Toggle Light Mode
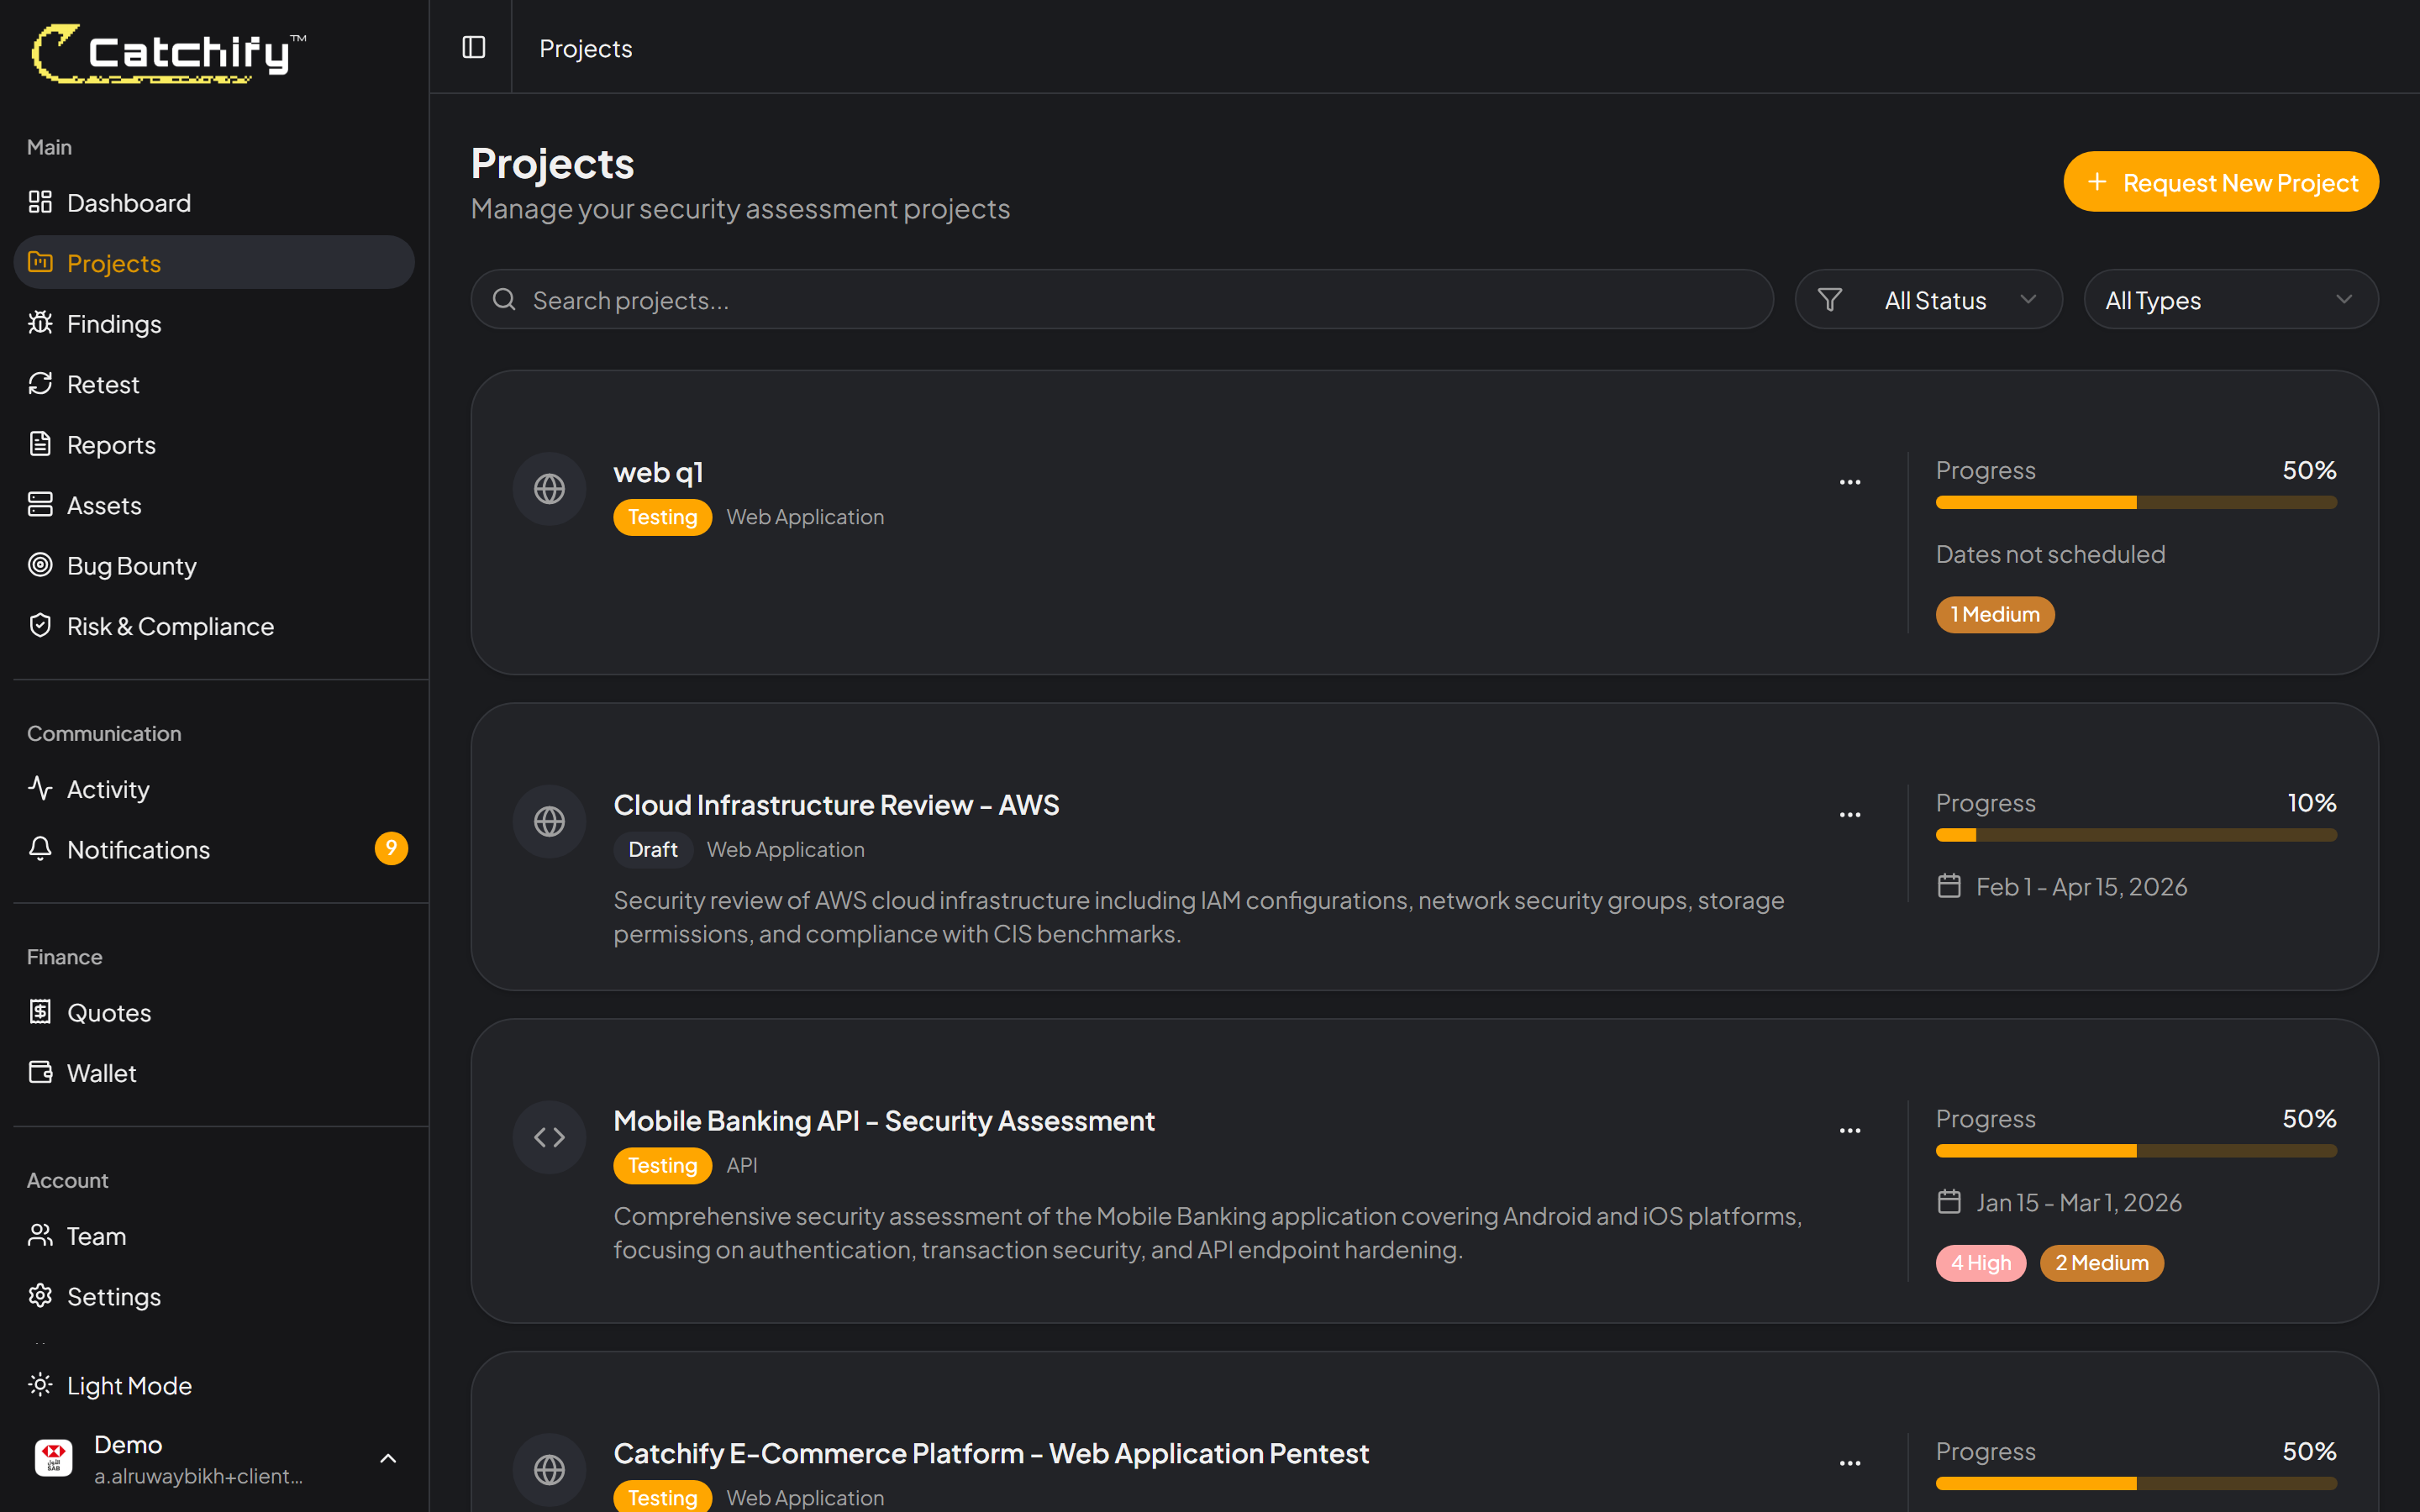2420x1512 pixels. 129,1384
